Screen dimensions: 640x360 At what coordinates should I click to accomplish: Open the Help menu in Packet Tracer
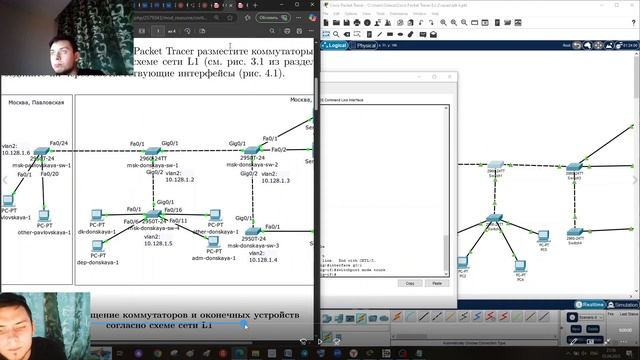tap(435, 13)
